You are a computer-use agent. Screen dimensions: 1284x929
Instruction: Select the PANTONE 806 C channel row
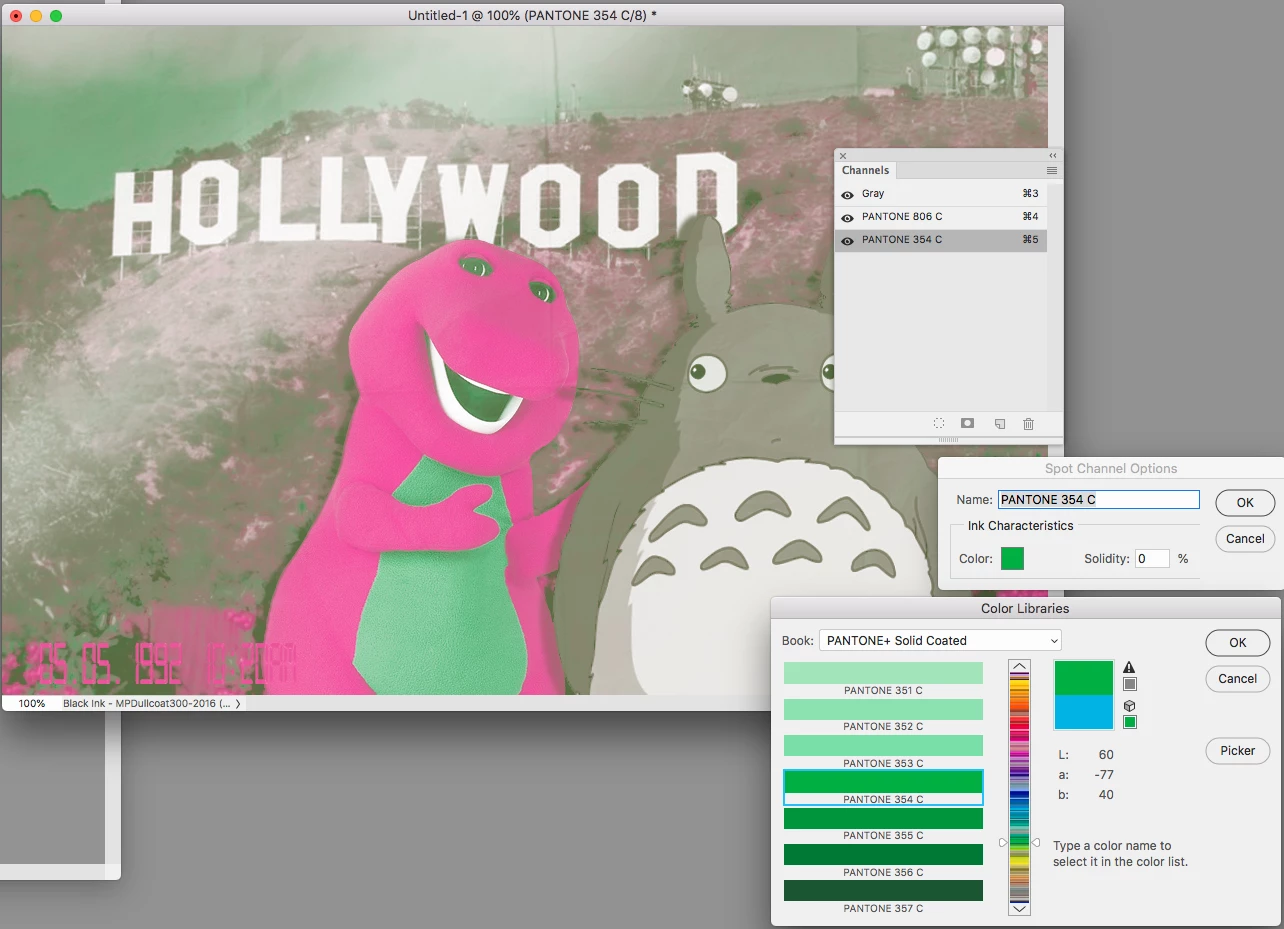(x=941, y=217)
